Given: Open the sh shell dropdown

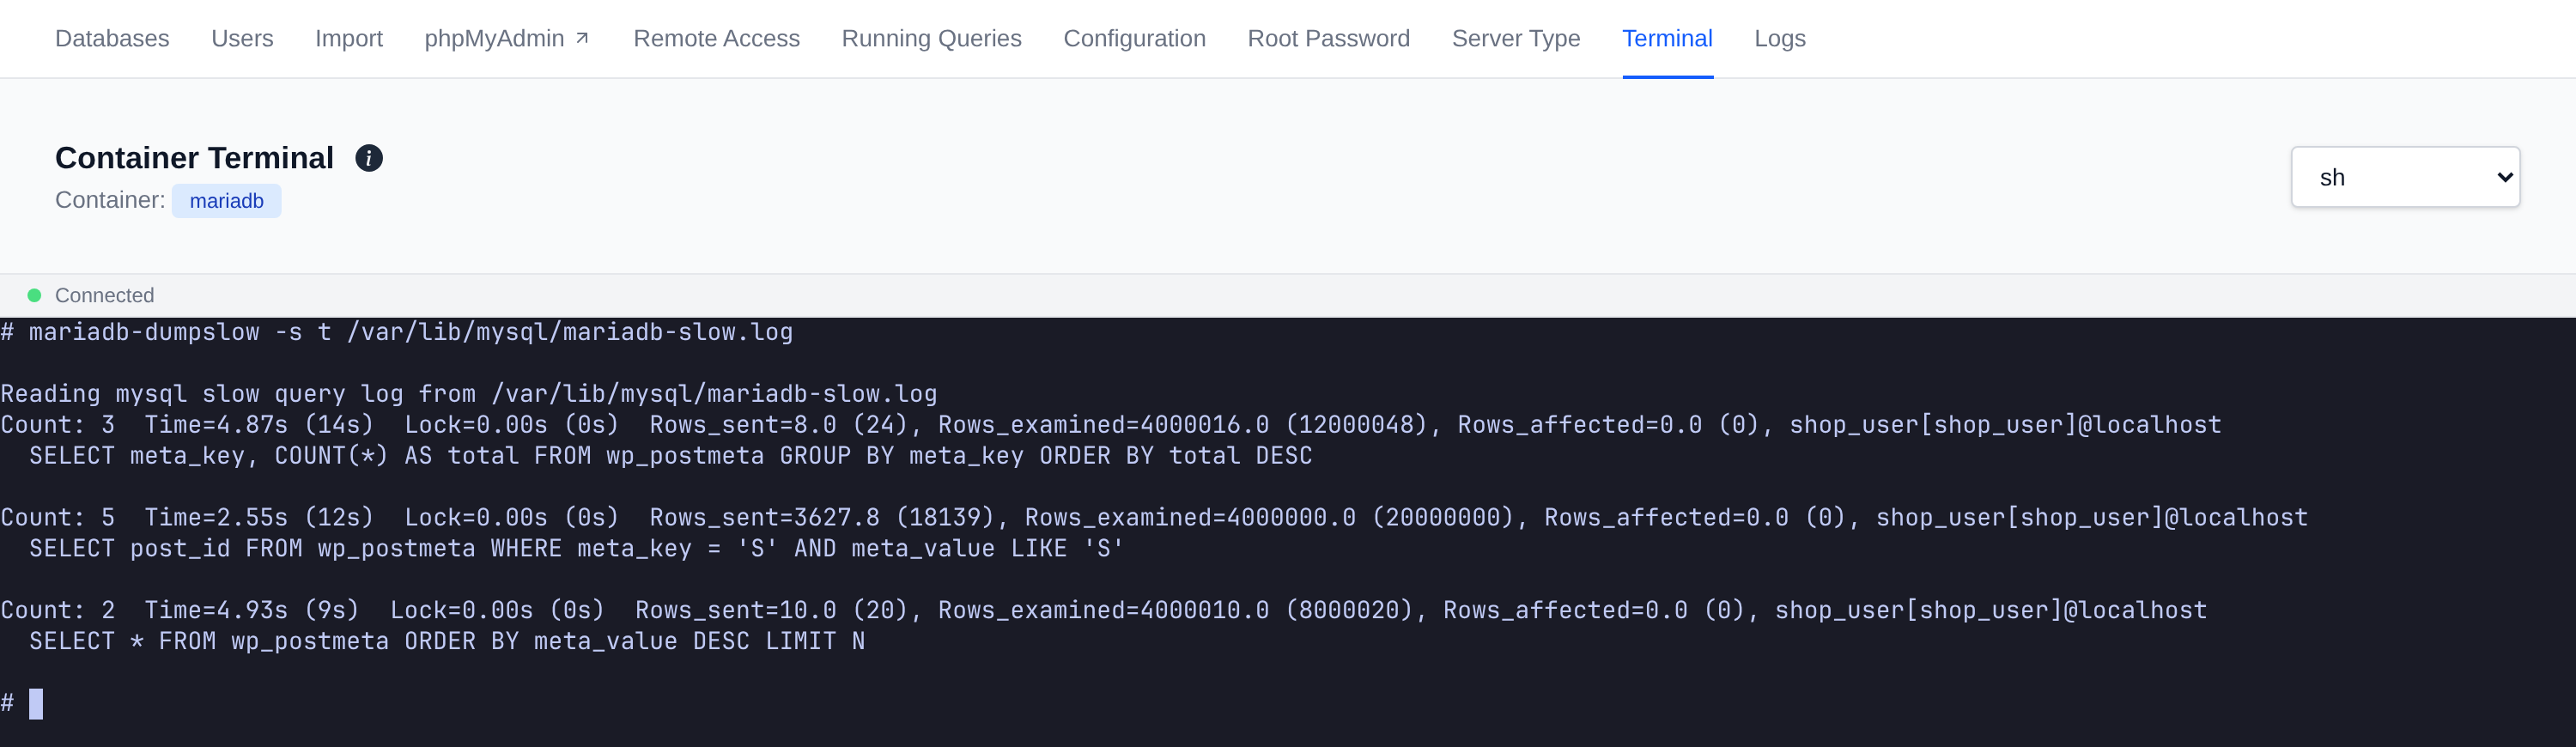Looking at the screenshot, I should pyautogui.click(x=2405, y=177).
